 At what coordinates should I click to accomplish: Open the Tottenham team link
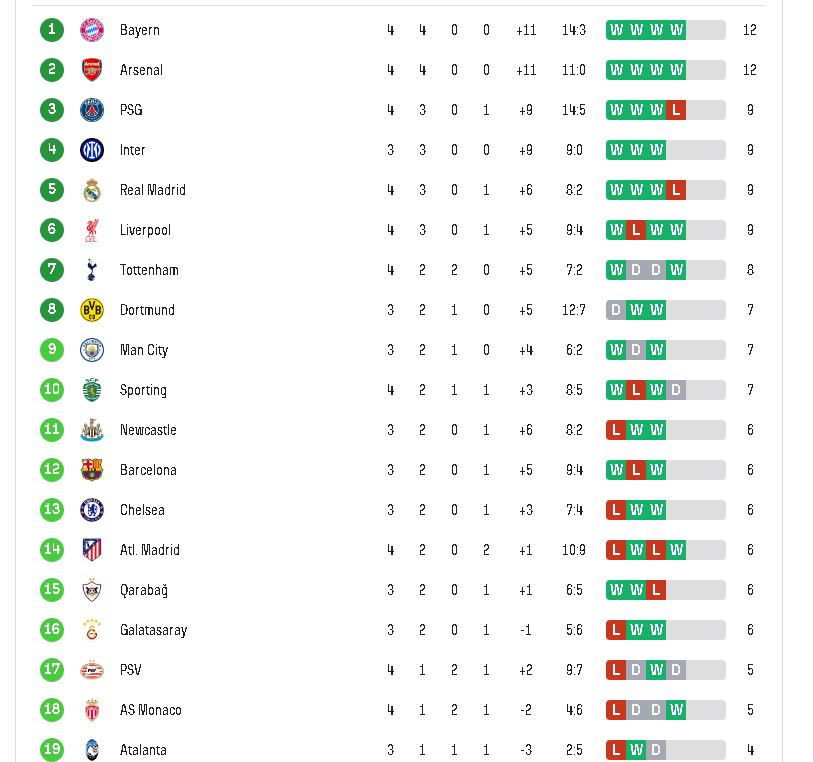pos(149,270)
